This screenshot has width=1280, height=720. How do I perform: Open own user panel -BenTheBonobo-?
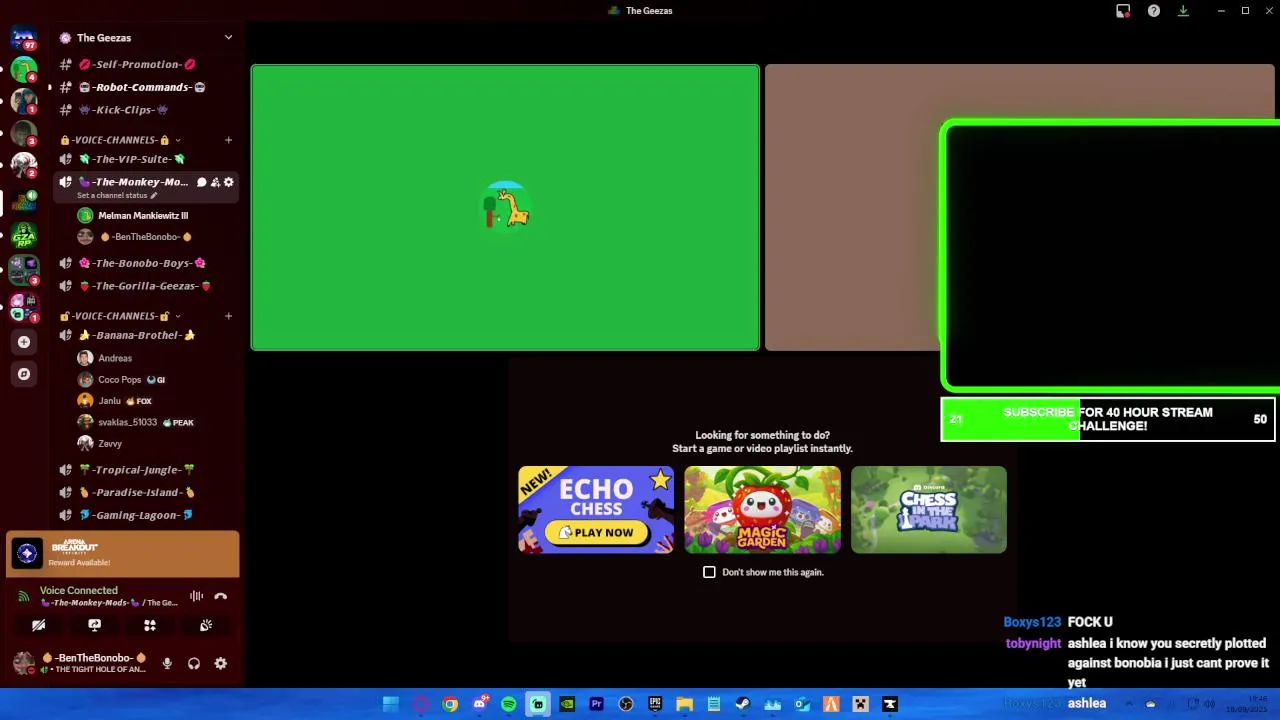[x=81, y=663]
